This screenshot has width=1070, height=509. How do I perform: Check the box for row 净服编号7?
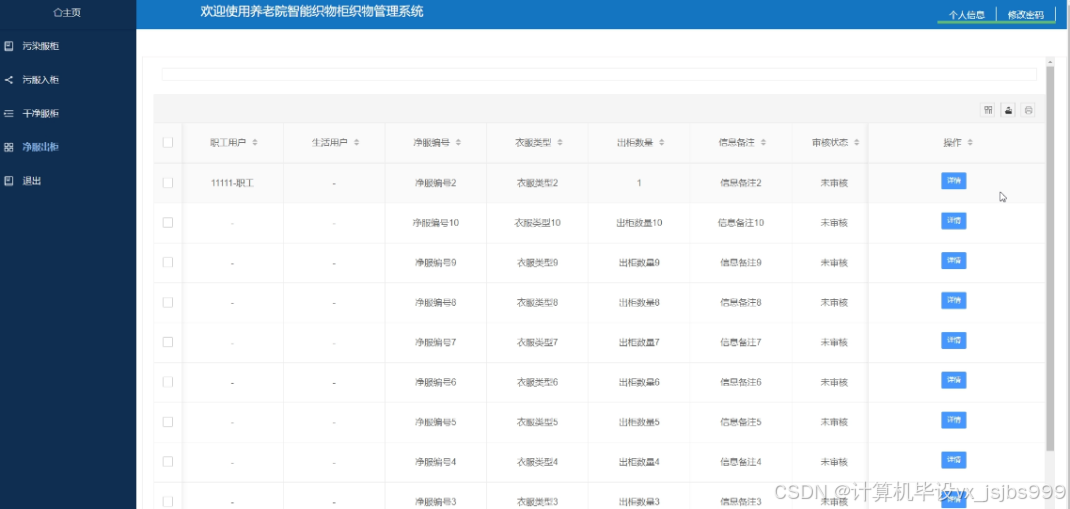point(168,342)
